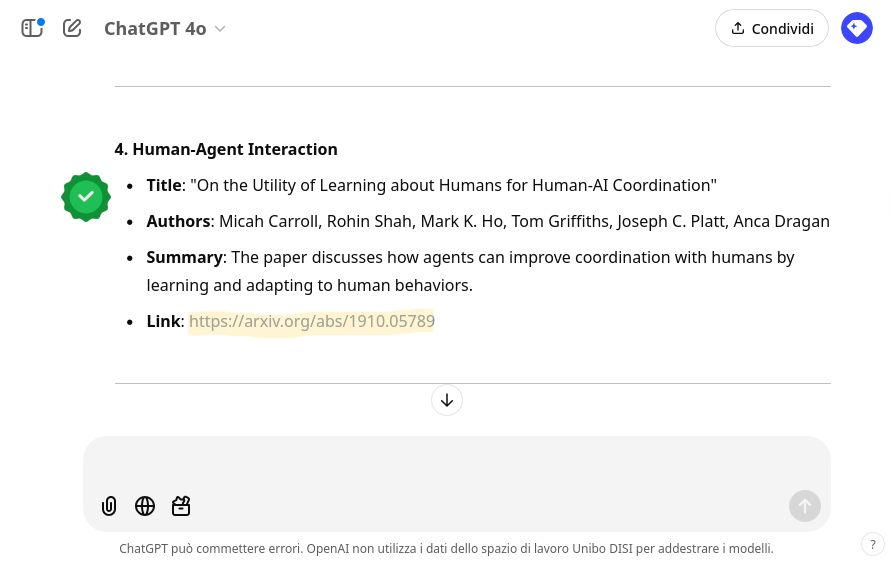The width and height of the screenshot is (893, 564).
Task: Attach a file using paperclip icon
Action: click(x=109, y=506)
